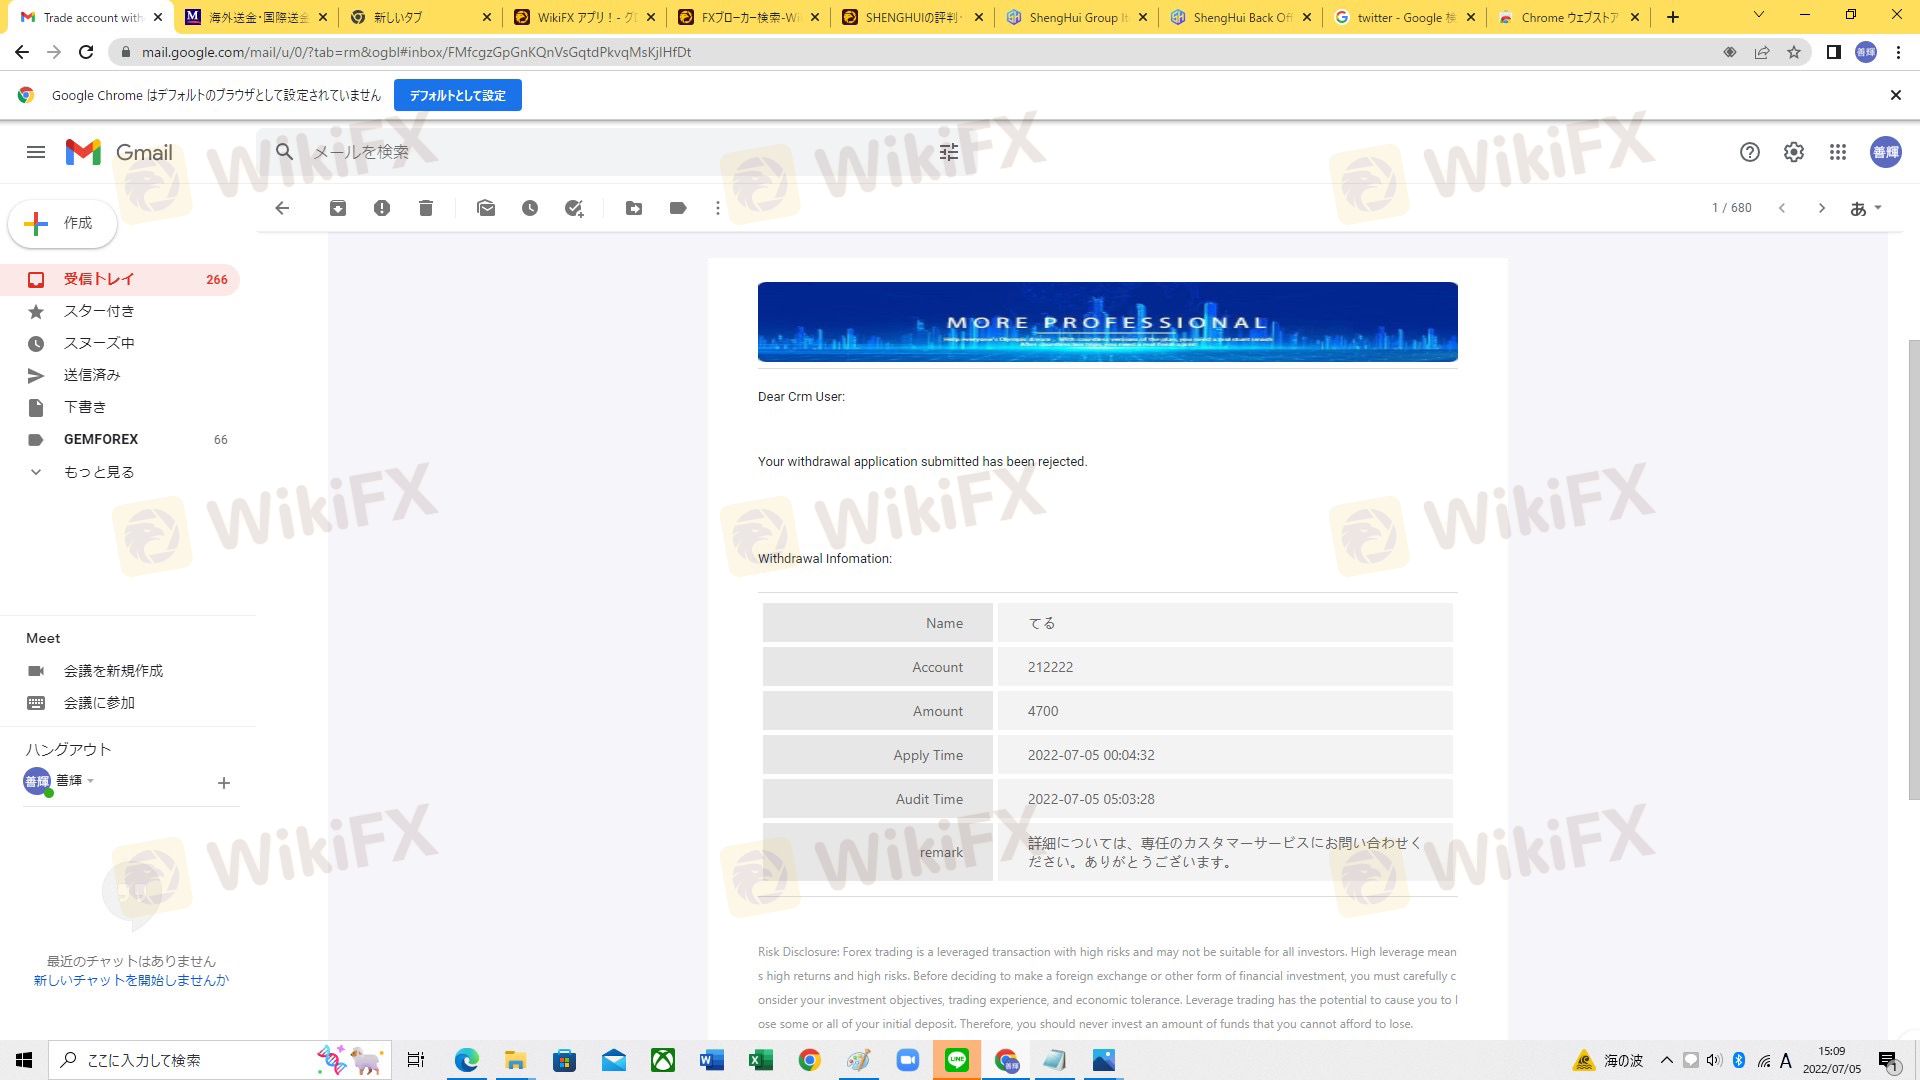Viewport: 1920px width, 1080px height.
Task: Click 新しいチャットを開始しませんか link
Action: [x=131, y=980]
